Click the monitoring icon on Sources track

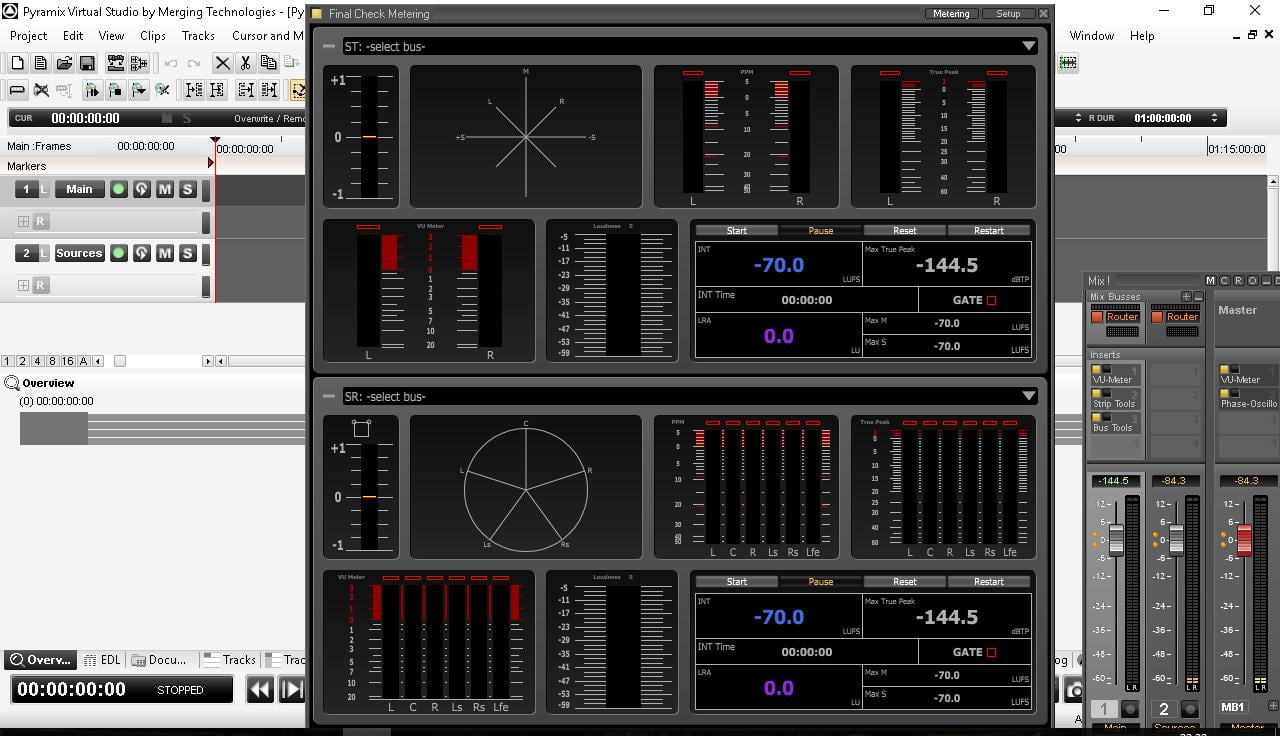141,253
